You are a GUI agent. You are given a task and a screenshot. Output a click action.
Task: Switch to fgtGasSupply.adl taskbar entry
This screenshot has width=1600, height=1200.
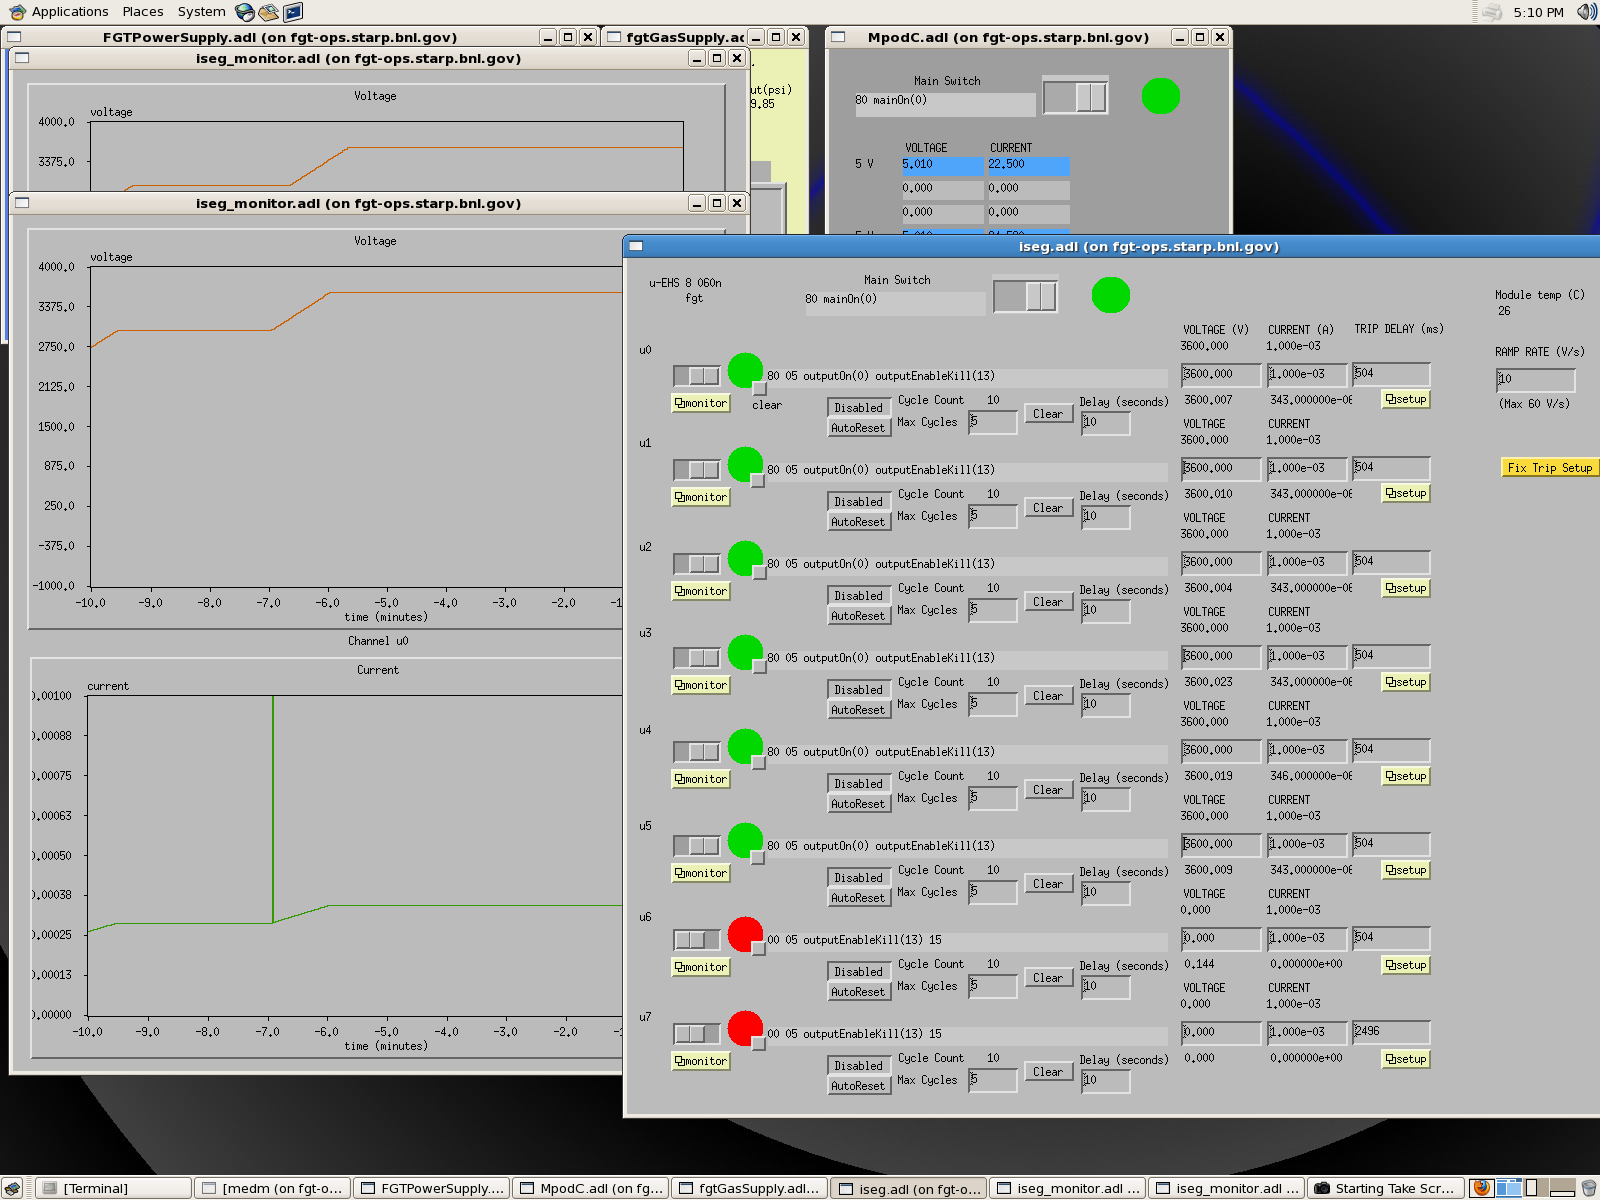(750, 1188)
